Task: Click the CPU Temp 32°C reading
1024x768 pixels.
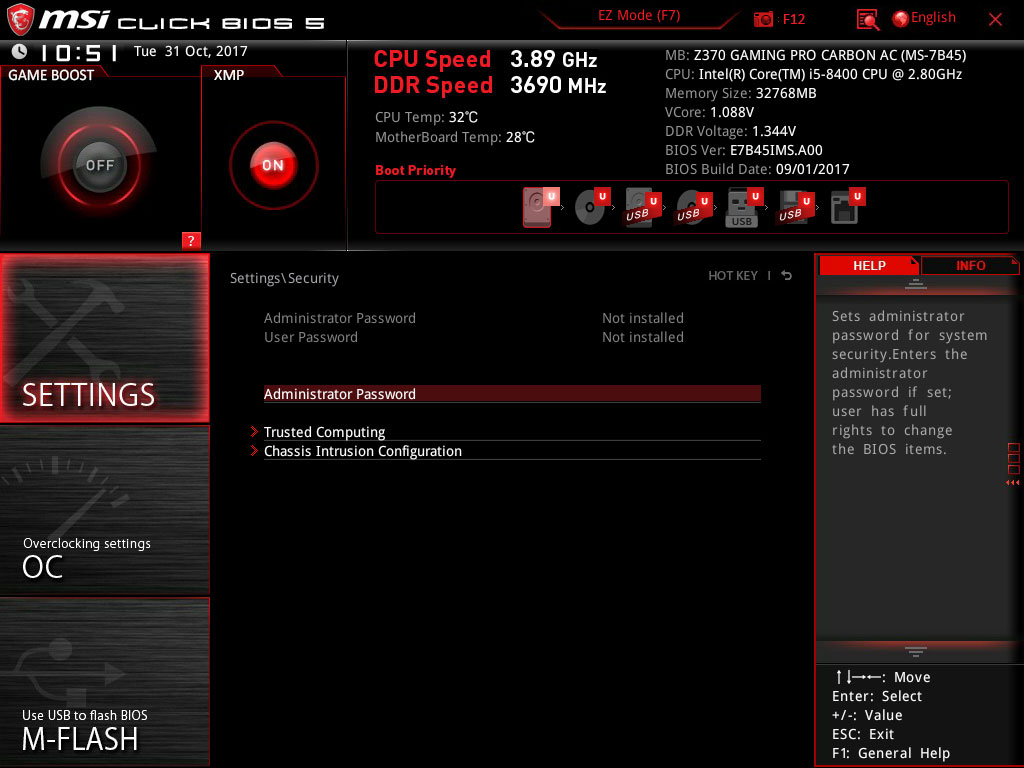Action: [426, 118]
